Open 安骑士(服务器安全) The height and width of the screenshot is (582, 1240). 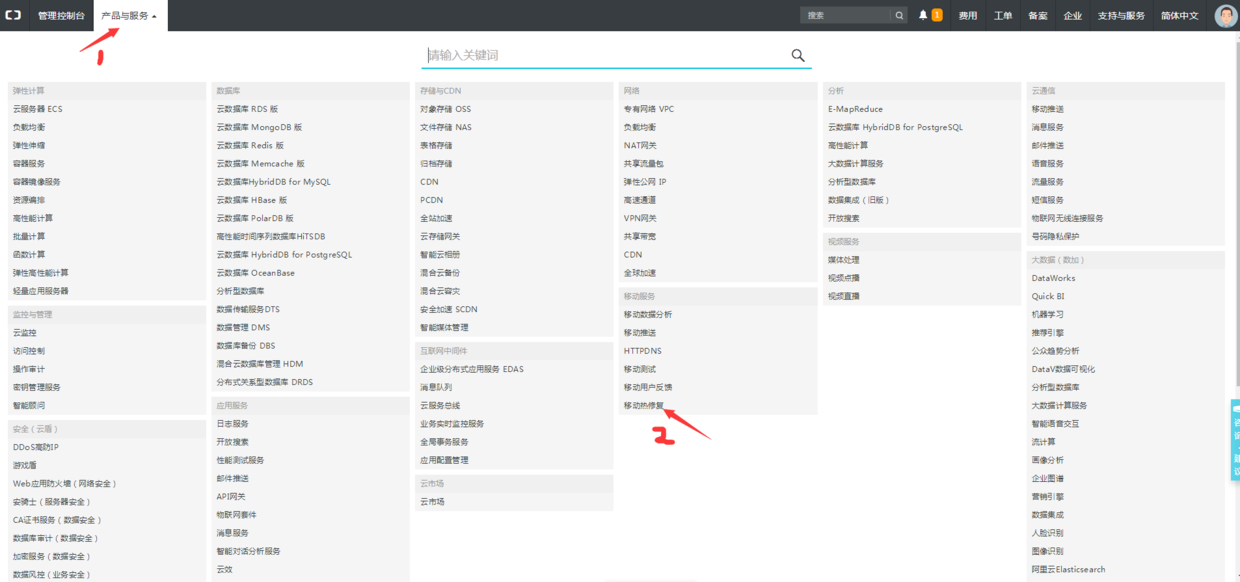point(52,502)
